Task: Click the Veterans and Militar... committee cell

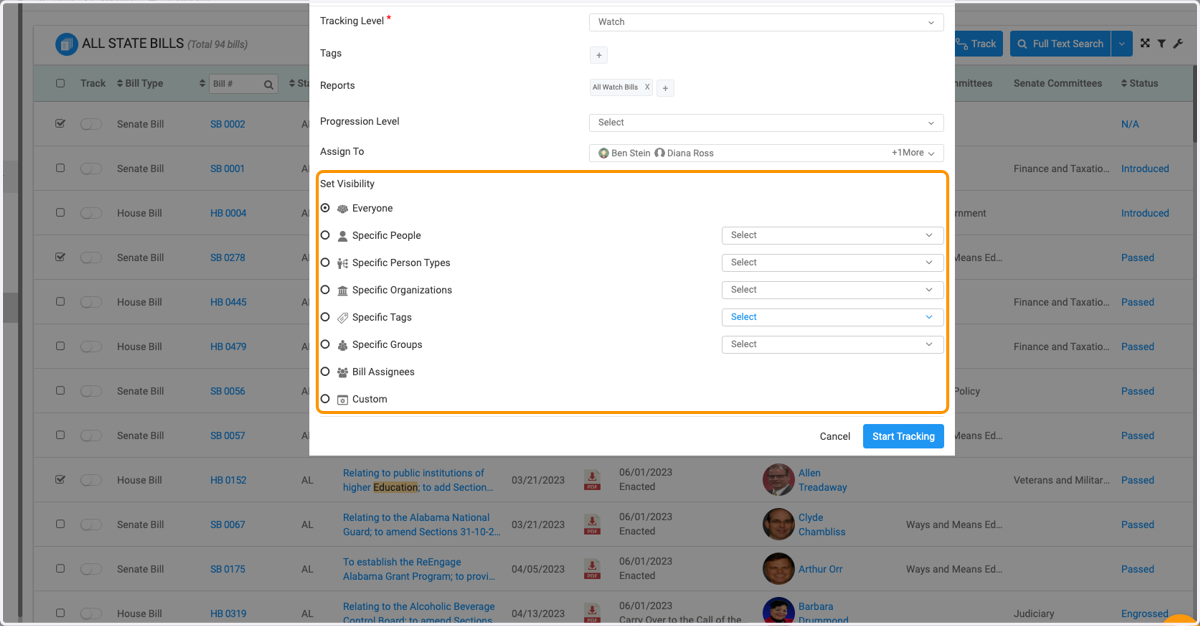Action: pos(1060,480)
